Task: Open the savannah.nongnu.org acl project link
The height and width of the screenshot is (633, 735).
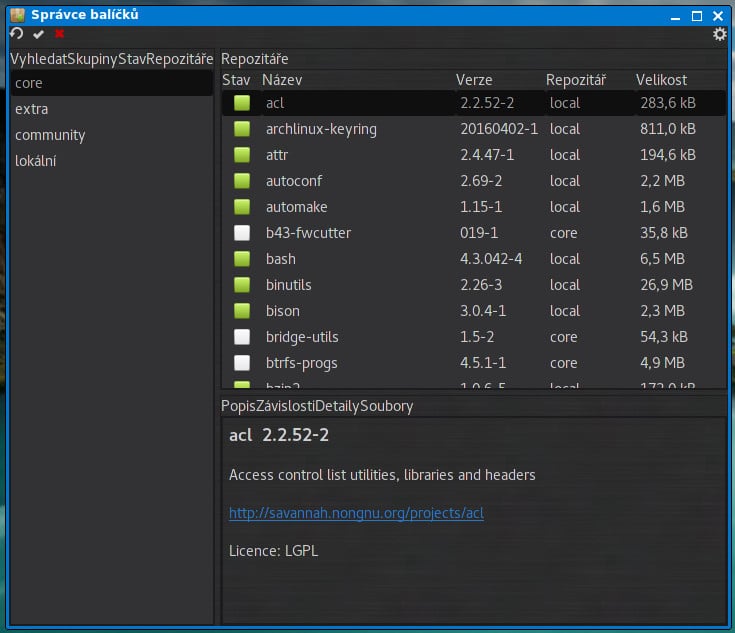Action: pyautogui.click(x=356, y=513)
